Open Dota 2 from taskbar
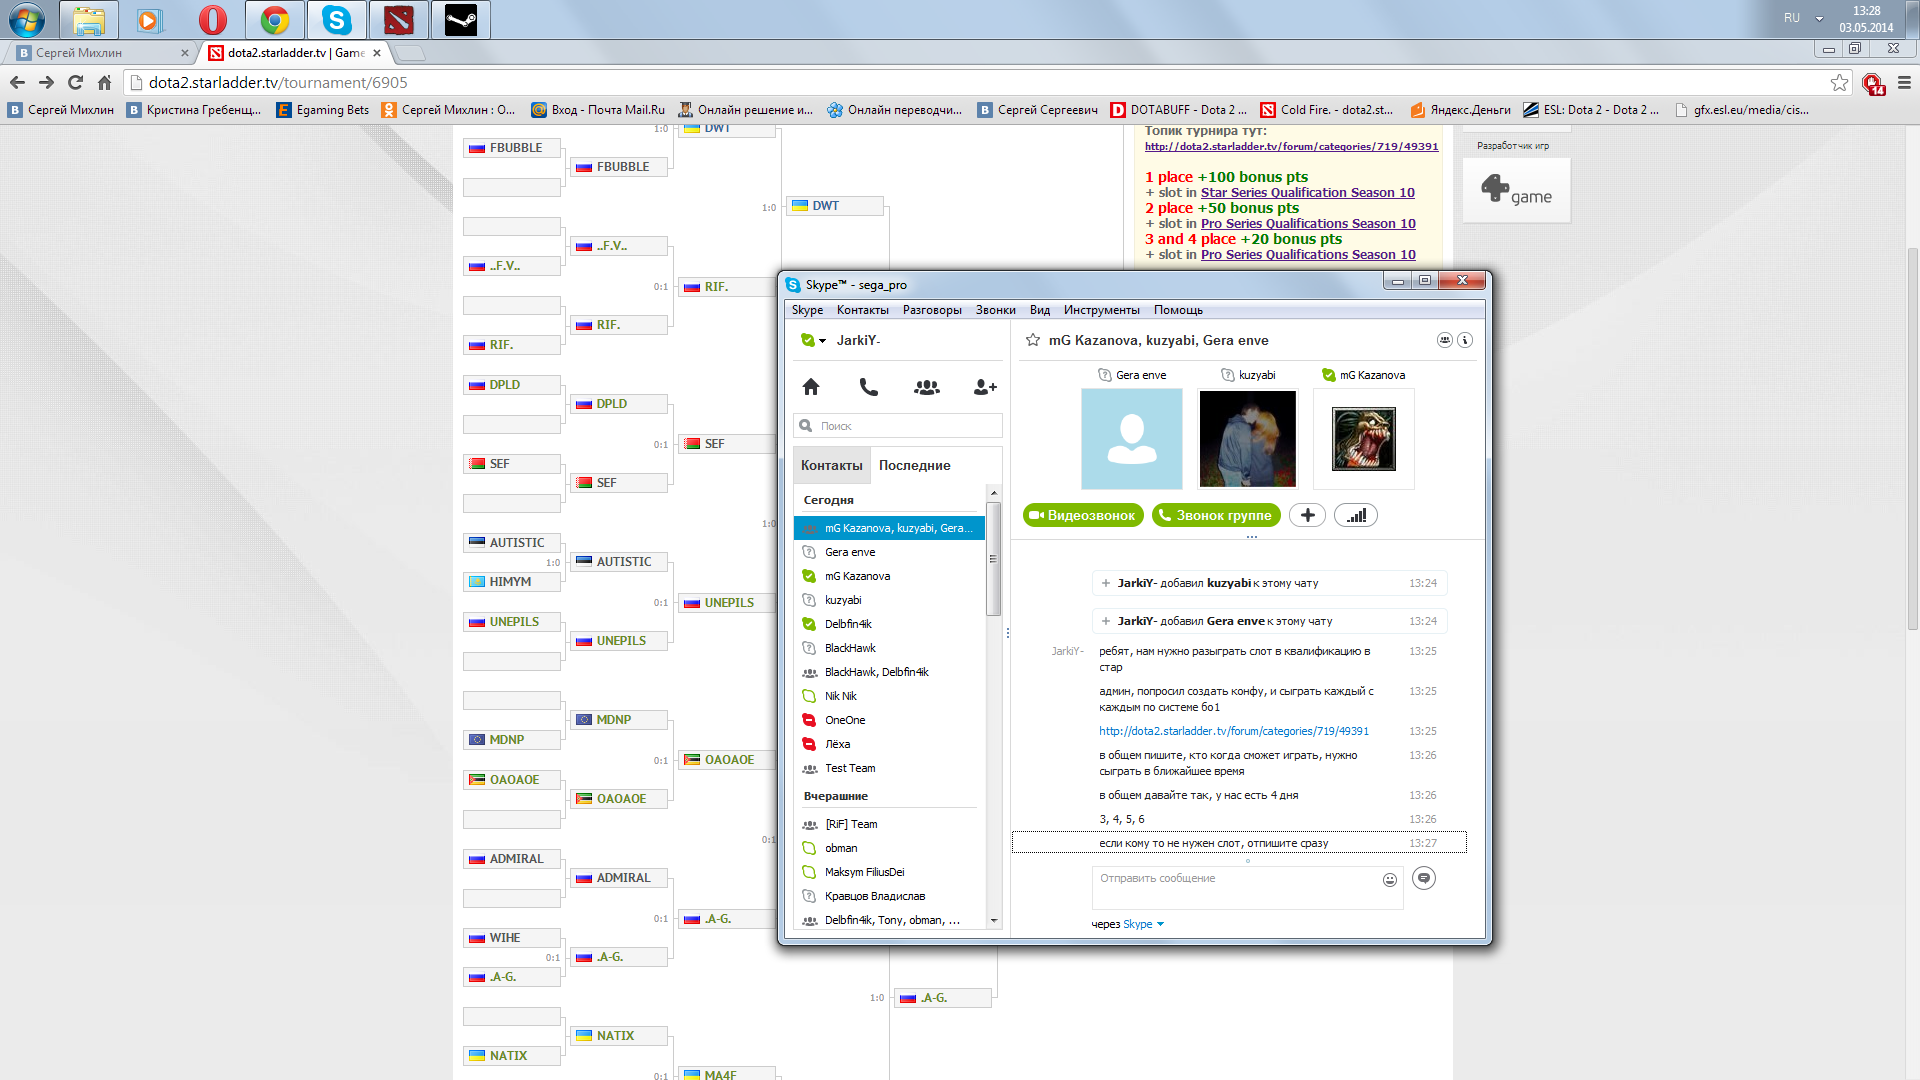The image size is (1920, 1080). pos(399,20)
